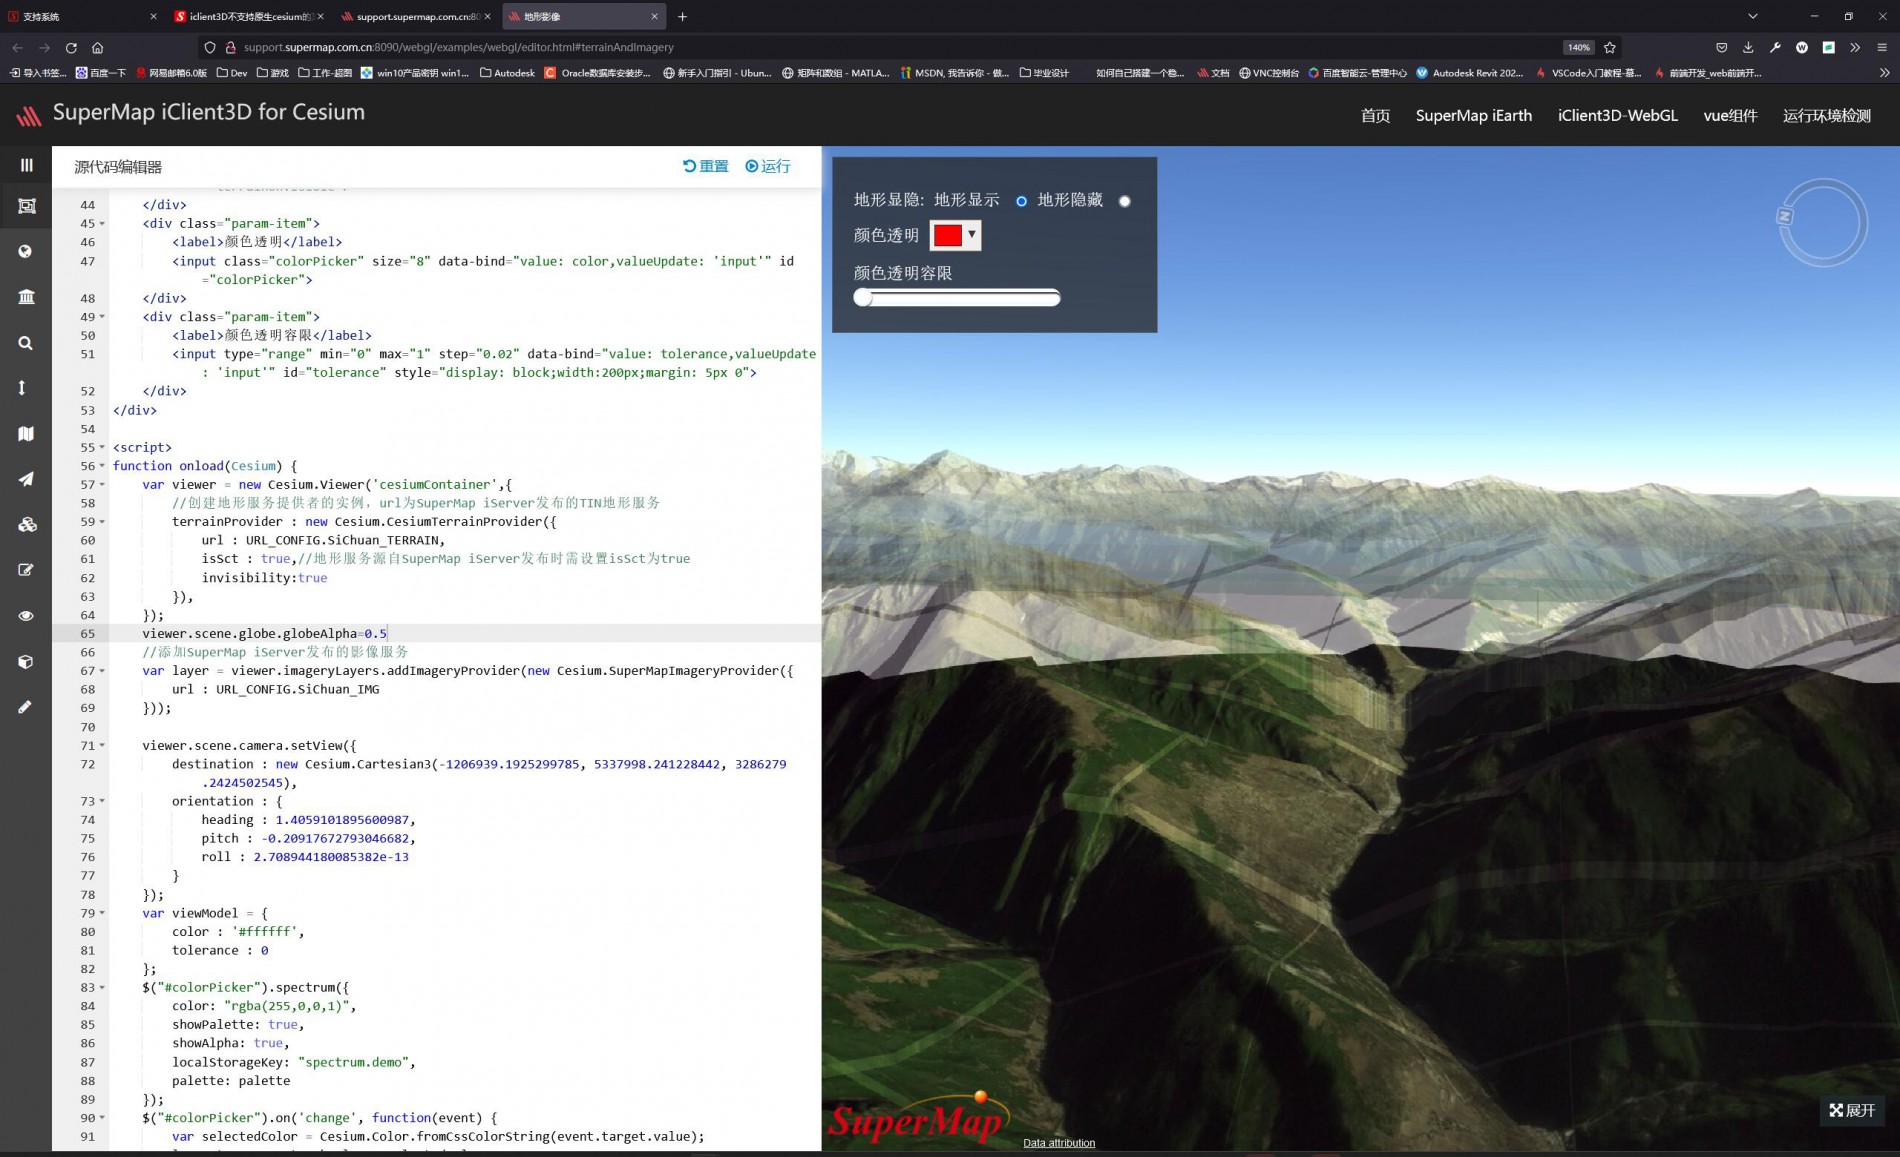Open SuperMap iEarth navigation item

click(x=1473, y=115)
